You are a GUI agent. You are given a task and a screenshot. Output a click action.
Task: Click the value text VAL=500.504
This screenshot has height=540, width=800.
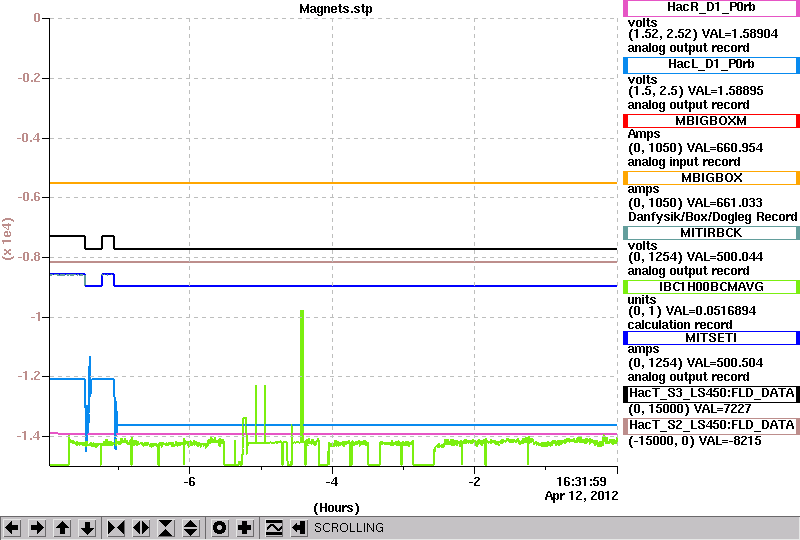tap(726, 363)
